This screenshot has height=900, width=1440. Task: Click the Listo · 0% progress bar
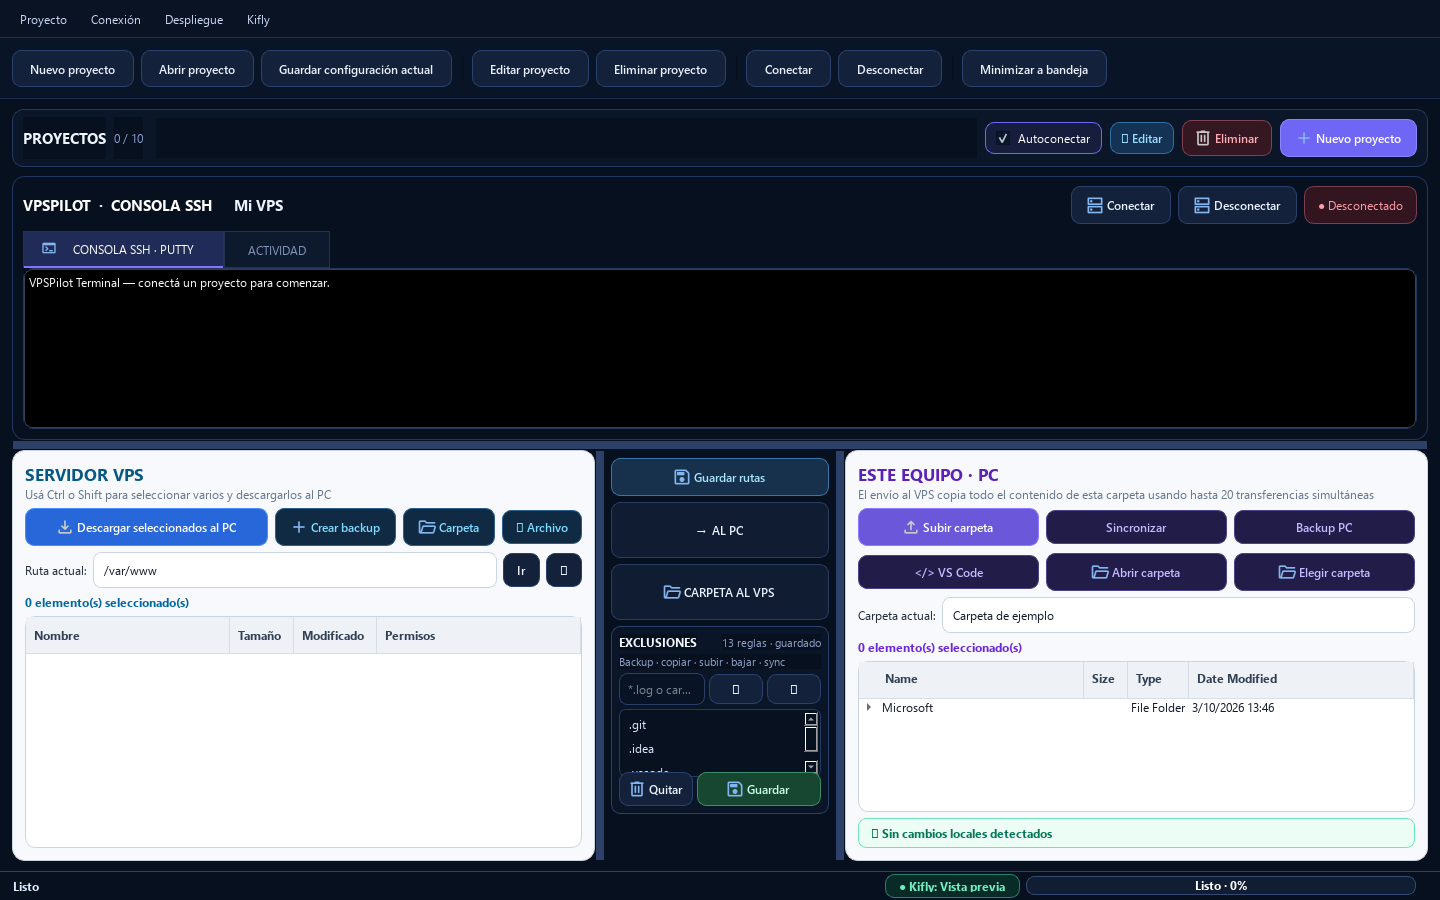pos(1221,885)
